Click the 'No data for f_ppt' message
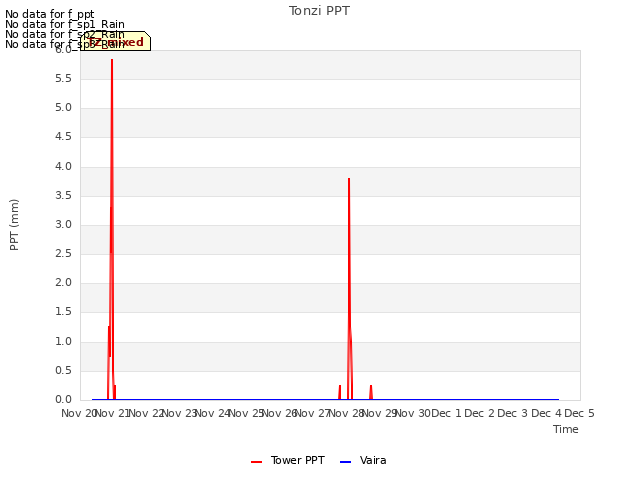640x480 pixels. coord(49,14)
